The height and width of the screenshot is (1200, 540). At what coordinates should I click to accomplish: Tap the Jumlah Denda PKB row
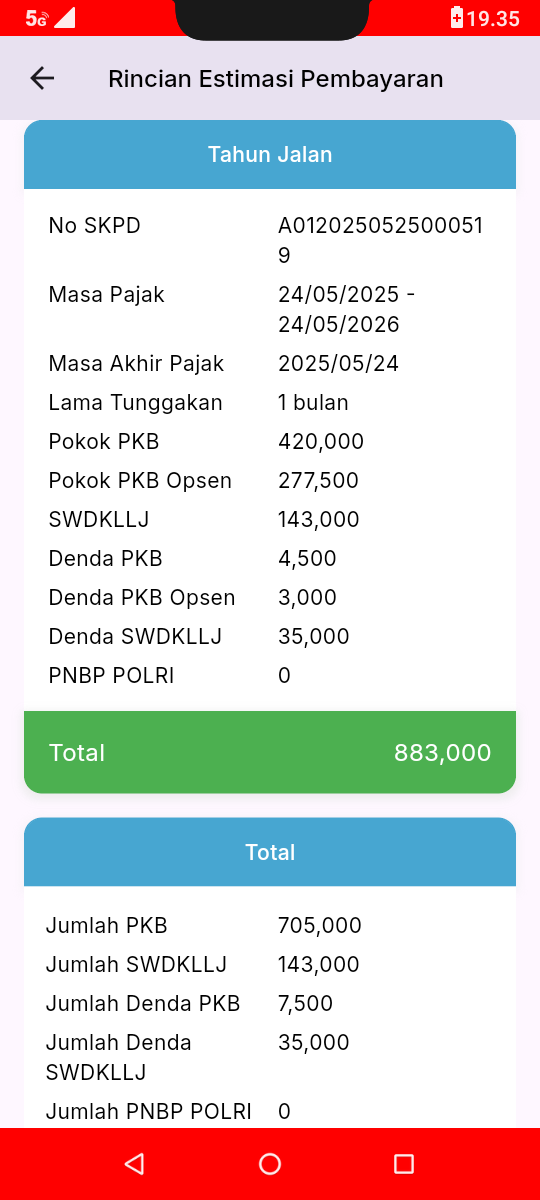click(270, 1004)
